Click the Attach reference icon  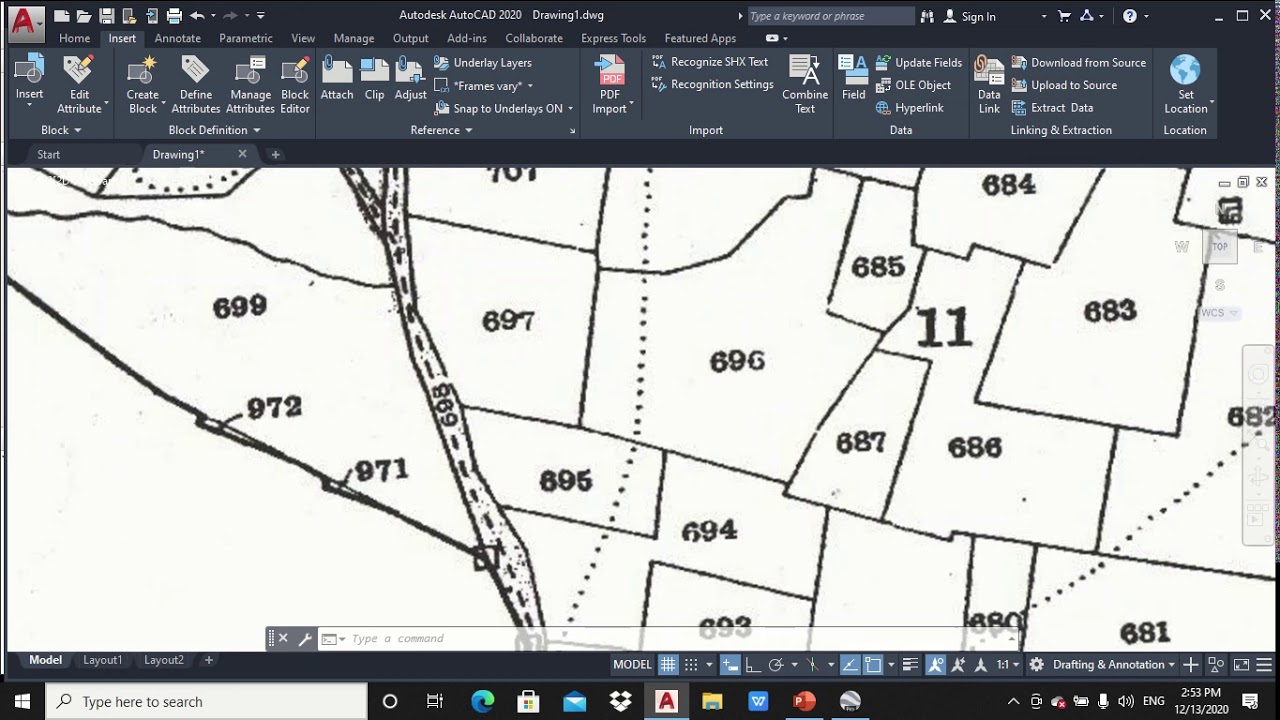coord(337,79)
